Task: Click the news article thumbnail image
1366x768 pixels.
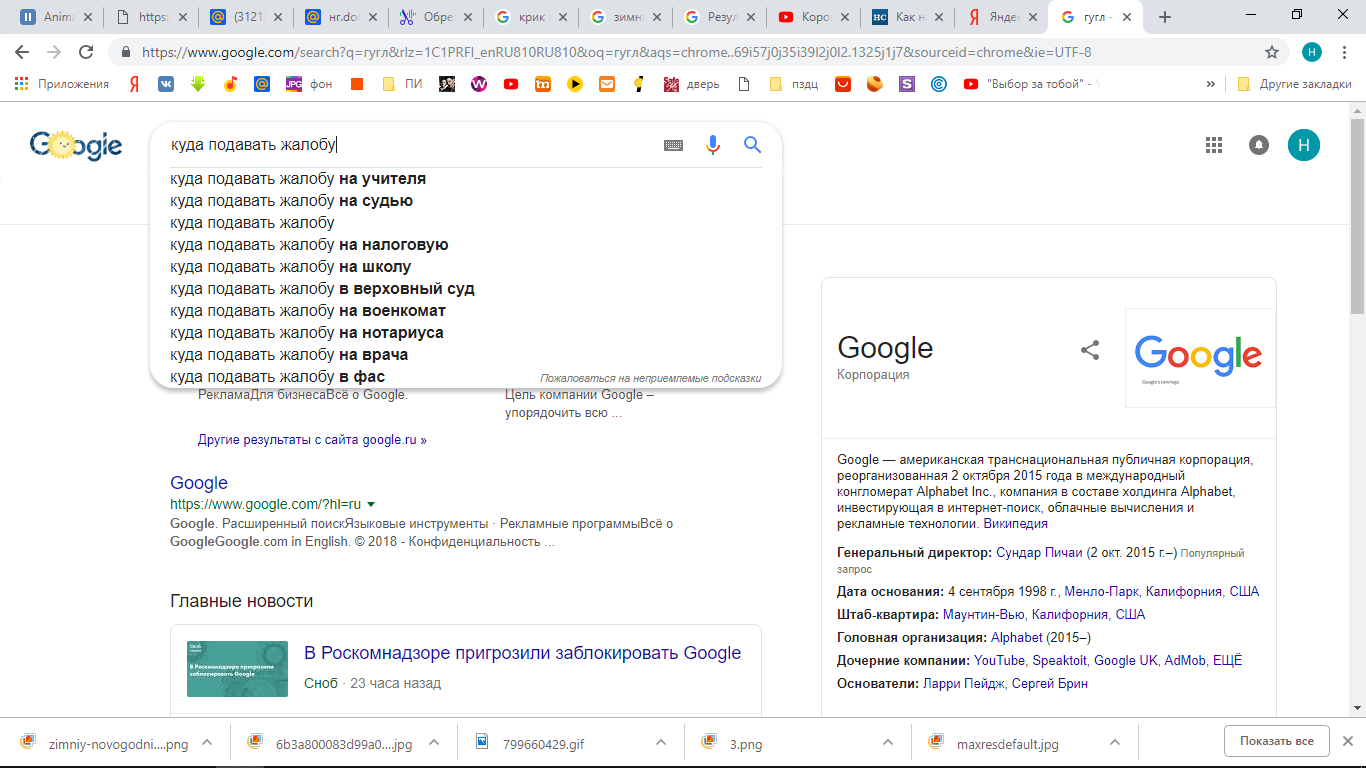Action: (x=237, y=669)
